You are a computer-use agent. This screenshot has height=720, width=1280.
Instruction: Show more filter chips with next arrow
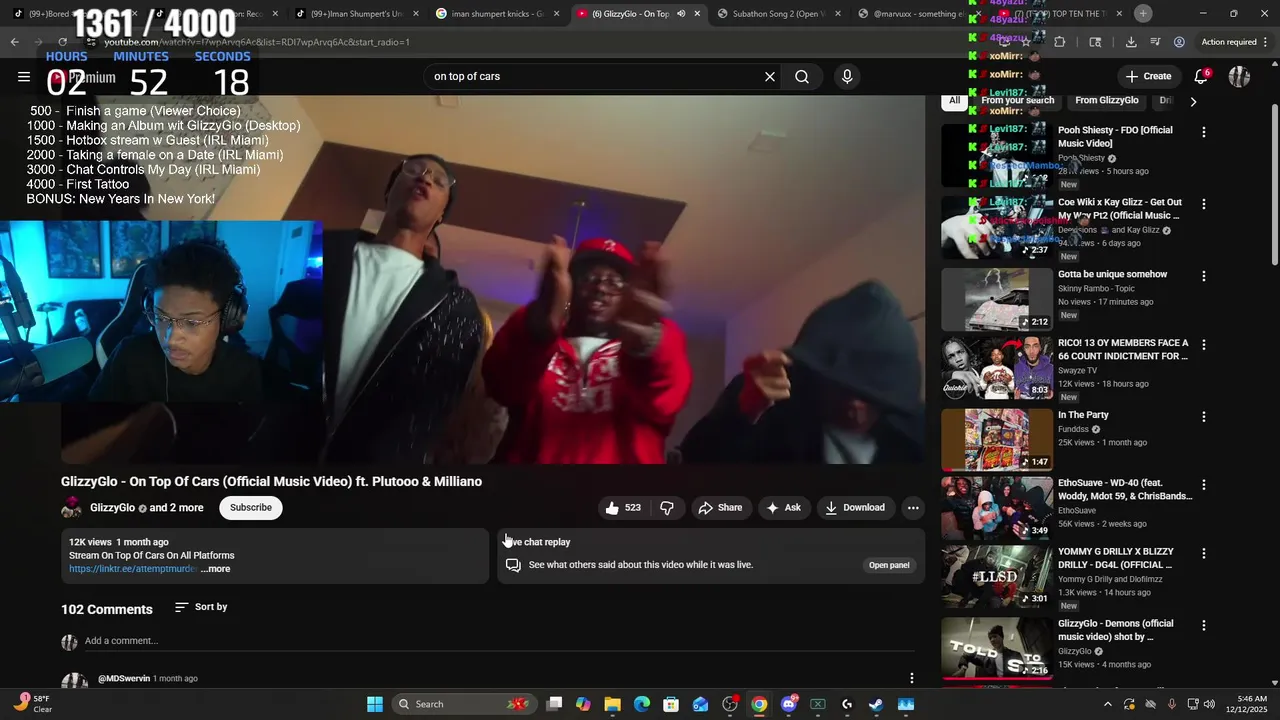point(1192,101)
